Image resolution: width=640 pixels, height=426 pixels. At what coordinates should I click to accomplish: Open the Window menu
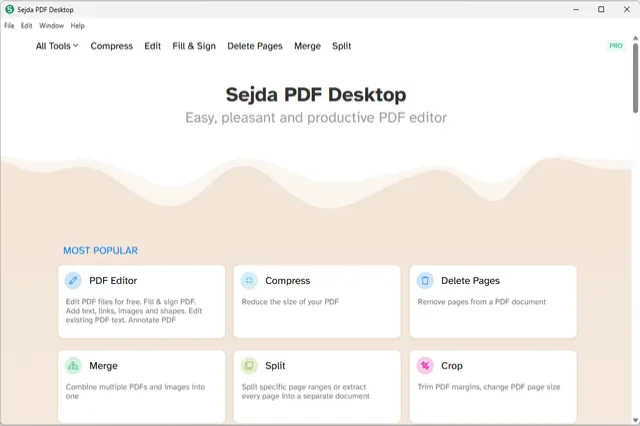coord(51,26)
